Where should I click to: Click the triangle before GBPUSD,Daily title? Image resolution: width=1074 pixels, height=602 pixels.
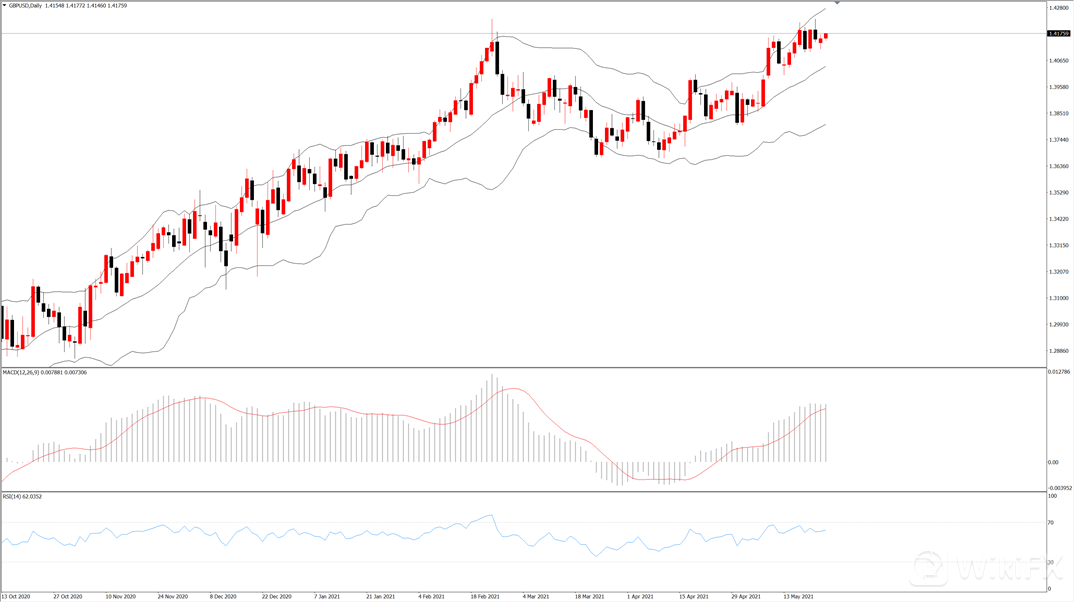(x=4, y=5)
